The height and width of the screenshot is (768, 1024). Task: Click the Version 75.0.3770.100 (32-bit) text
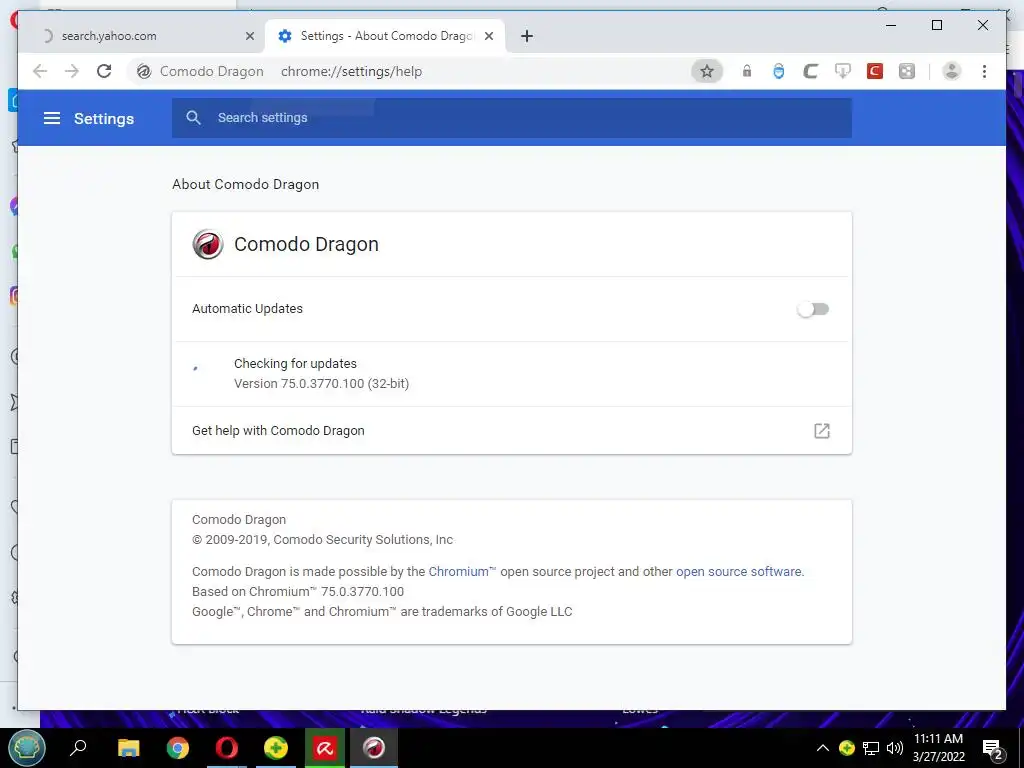[x=321, y=383]
